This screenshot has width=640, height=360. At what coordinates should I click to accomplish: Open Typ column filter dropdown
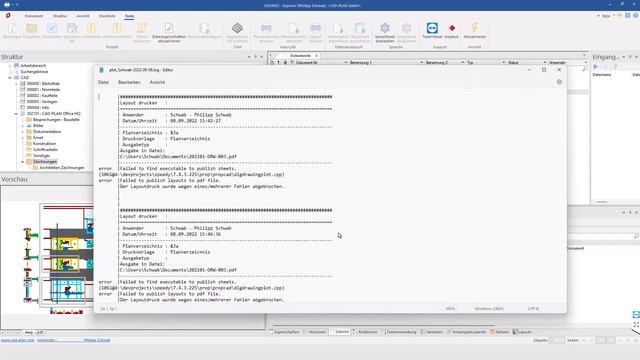(503, 62)
